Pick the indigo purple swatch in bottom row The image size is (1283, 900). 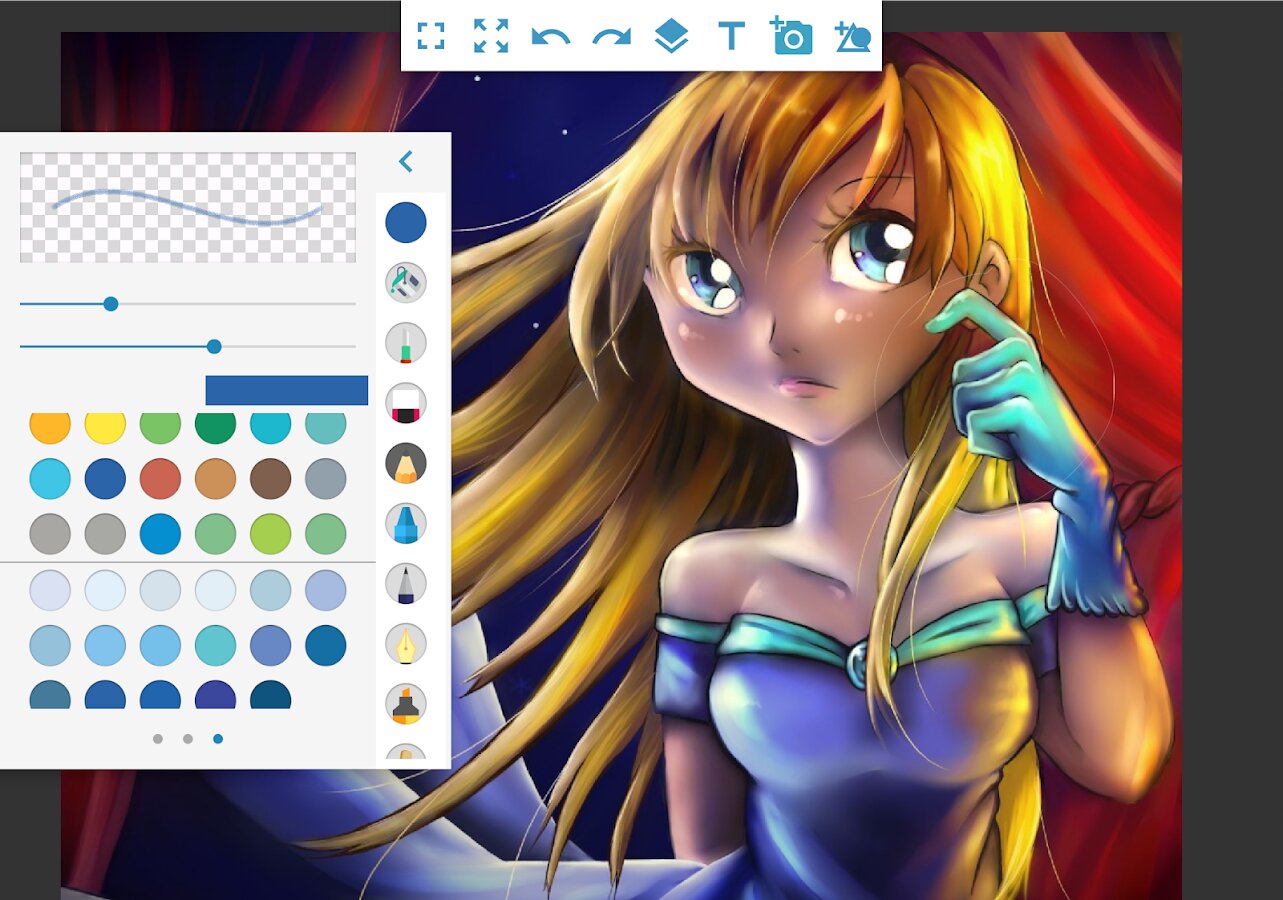coord(215,694)
